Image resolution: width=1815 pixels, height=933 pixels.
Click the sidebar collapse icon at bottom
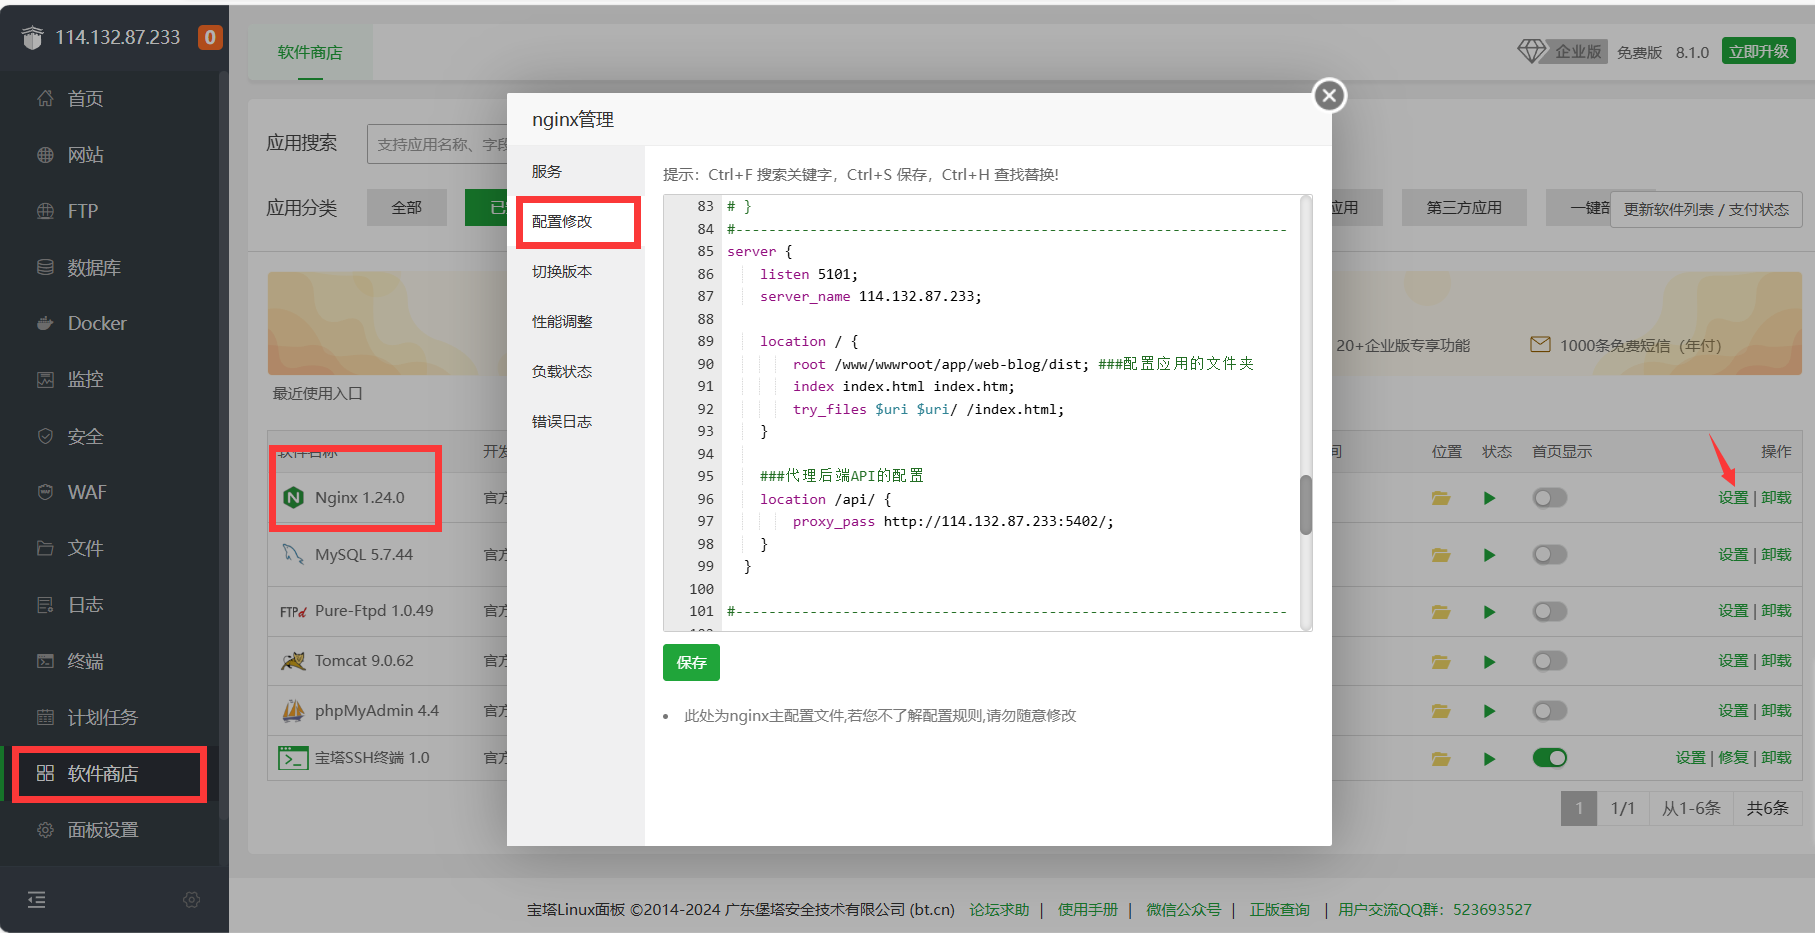point(37,899)
